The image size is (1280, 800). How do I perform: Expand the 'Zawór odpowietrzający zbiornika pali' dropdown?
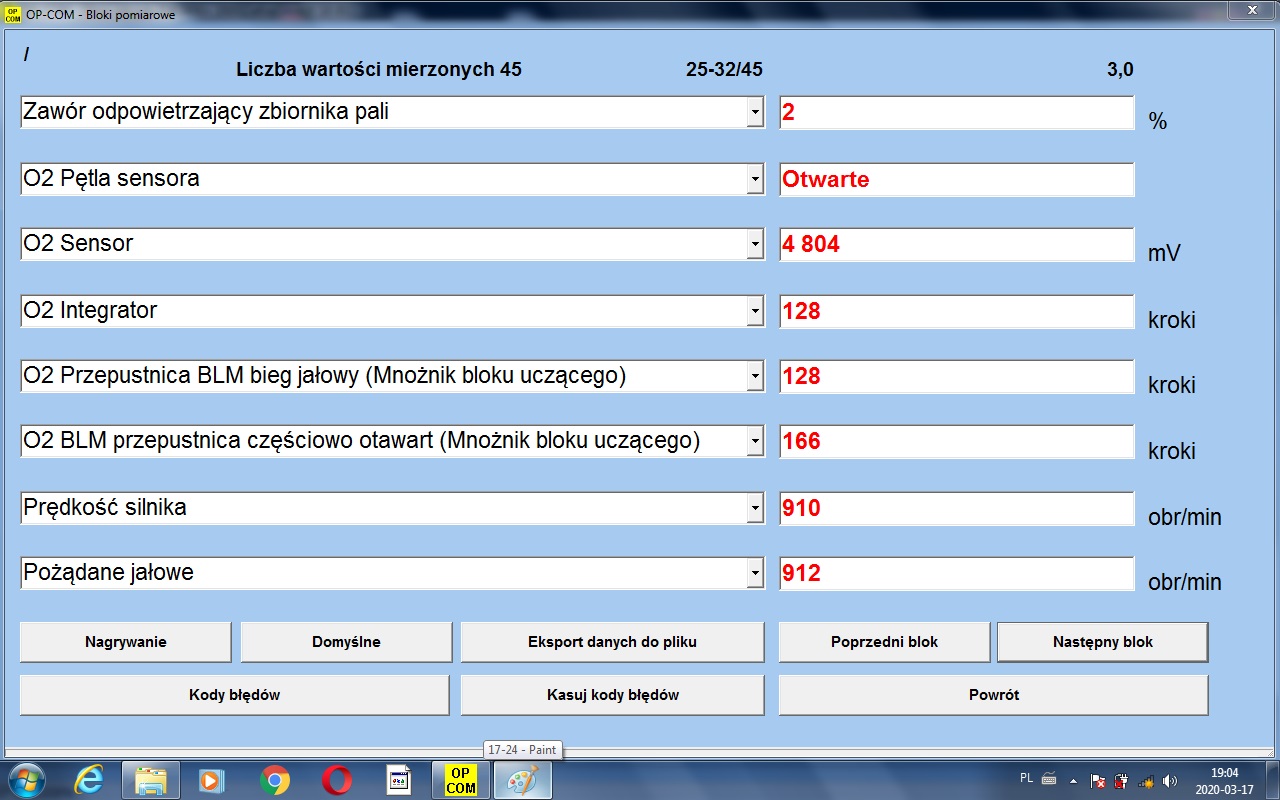point(755,113)
